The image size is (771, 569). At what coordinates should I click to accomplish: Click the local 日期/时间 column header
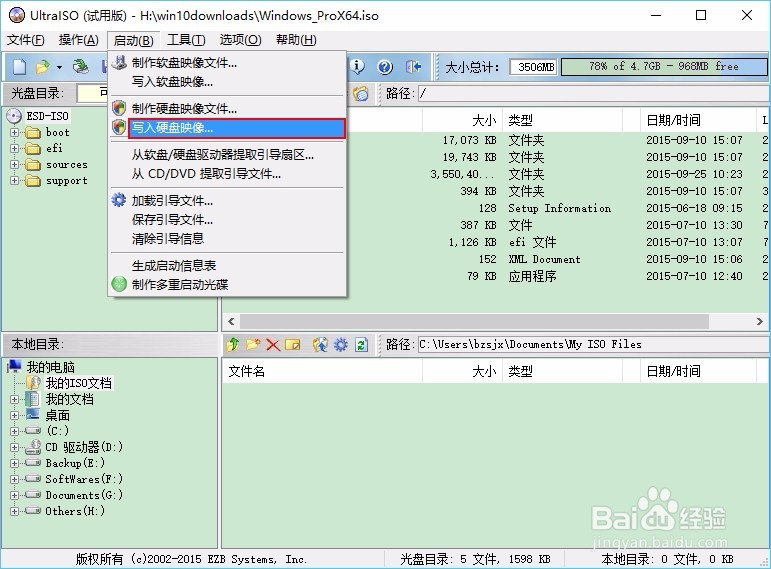tap(698, 371)
